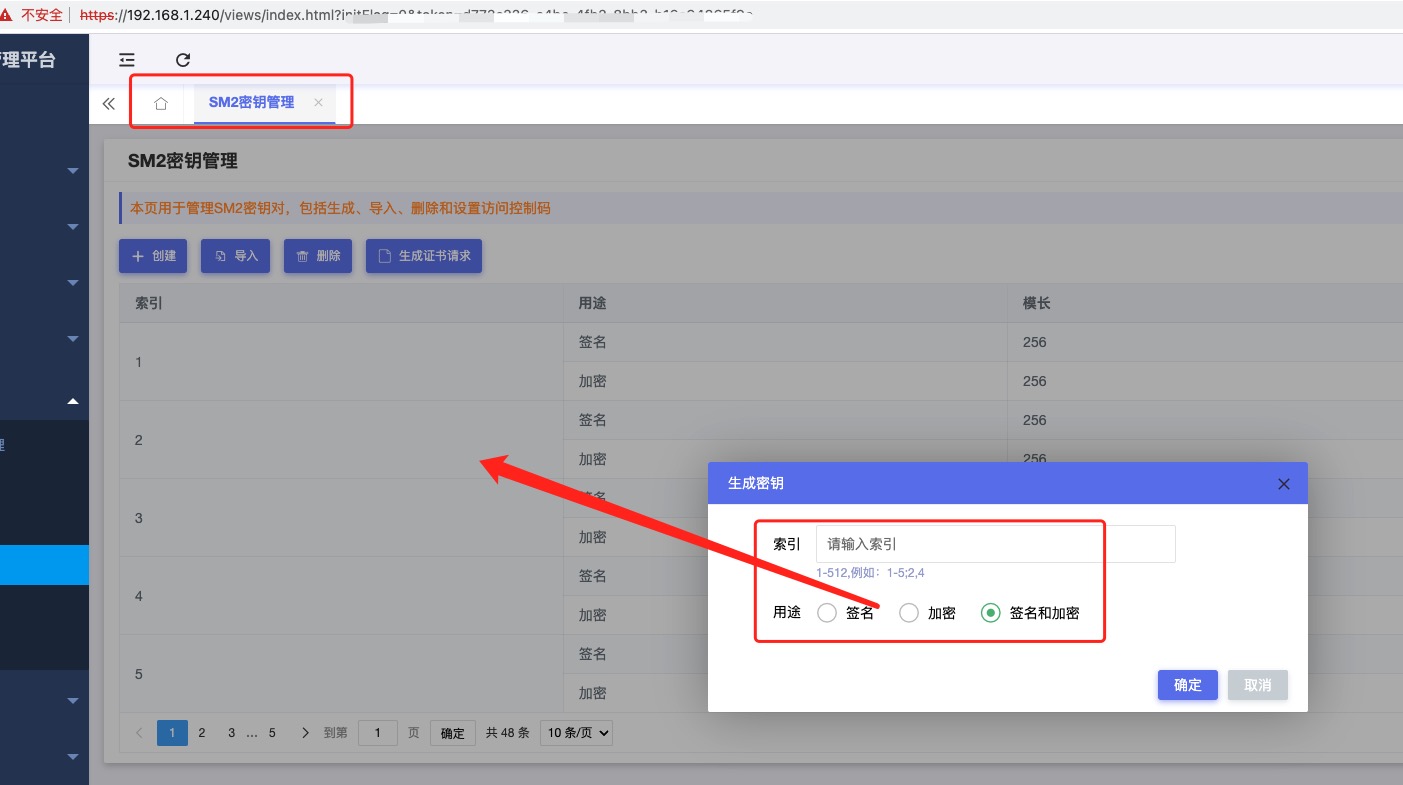Open the home tab icon
Viewport: 1403px width, 785px height.
161,103
